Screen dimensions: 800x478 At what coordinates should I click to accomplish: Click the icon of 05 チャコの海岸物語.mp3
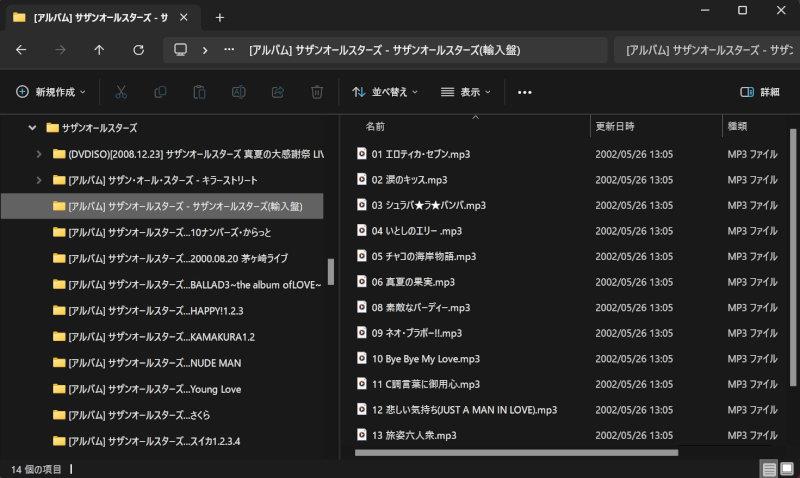click(x=362, y=256)
